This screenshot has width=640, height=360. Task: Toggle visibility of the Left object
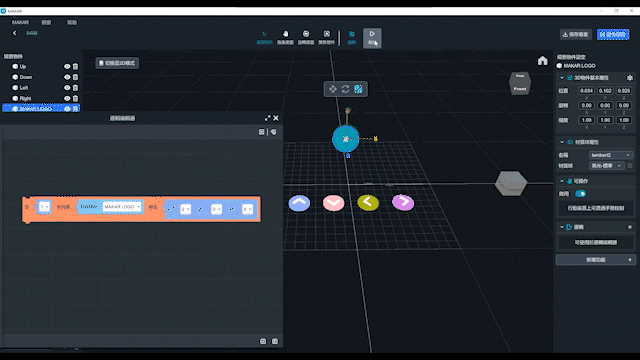click(67, 87)
